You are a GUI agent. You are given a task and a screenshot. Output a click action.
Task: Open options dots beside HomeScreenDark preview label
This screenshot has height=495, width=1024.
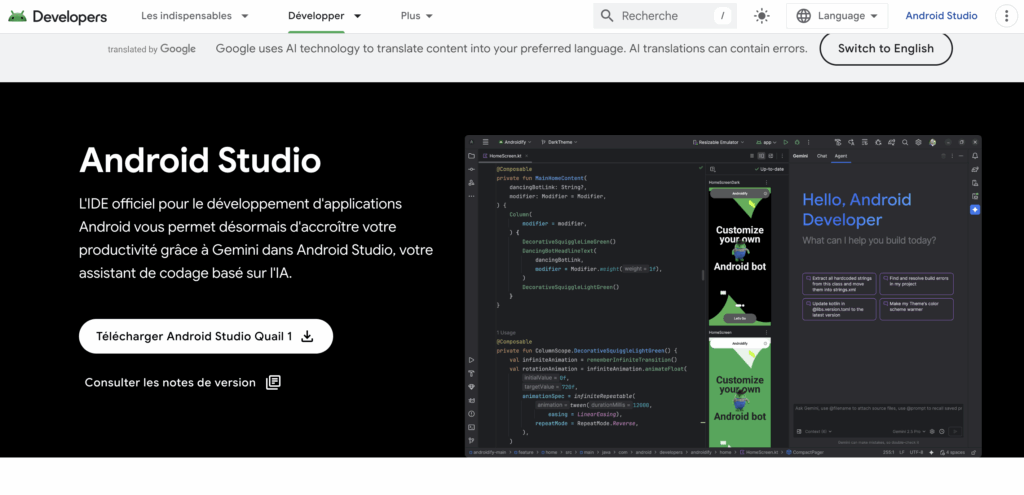(765, 182)
